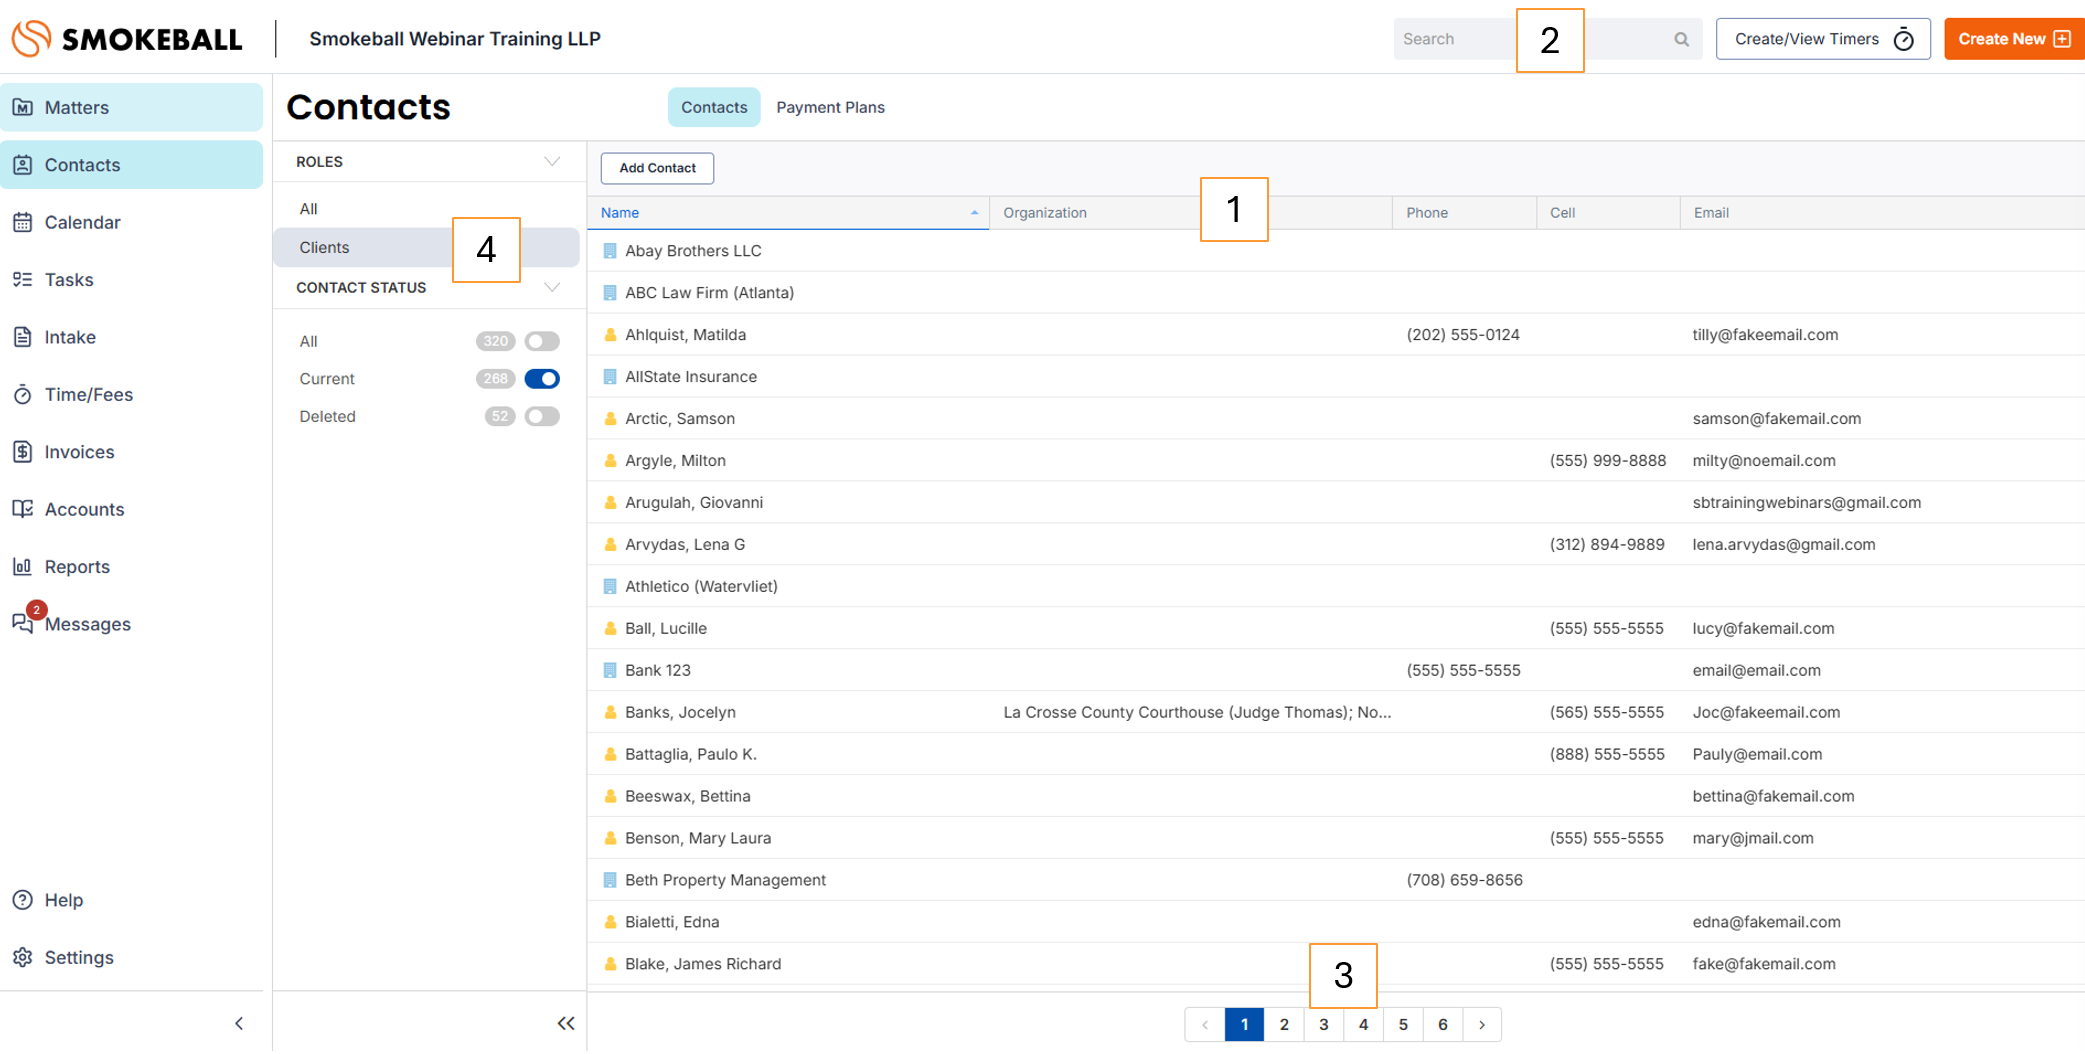Click the Create New button

coord(2013,39)
